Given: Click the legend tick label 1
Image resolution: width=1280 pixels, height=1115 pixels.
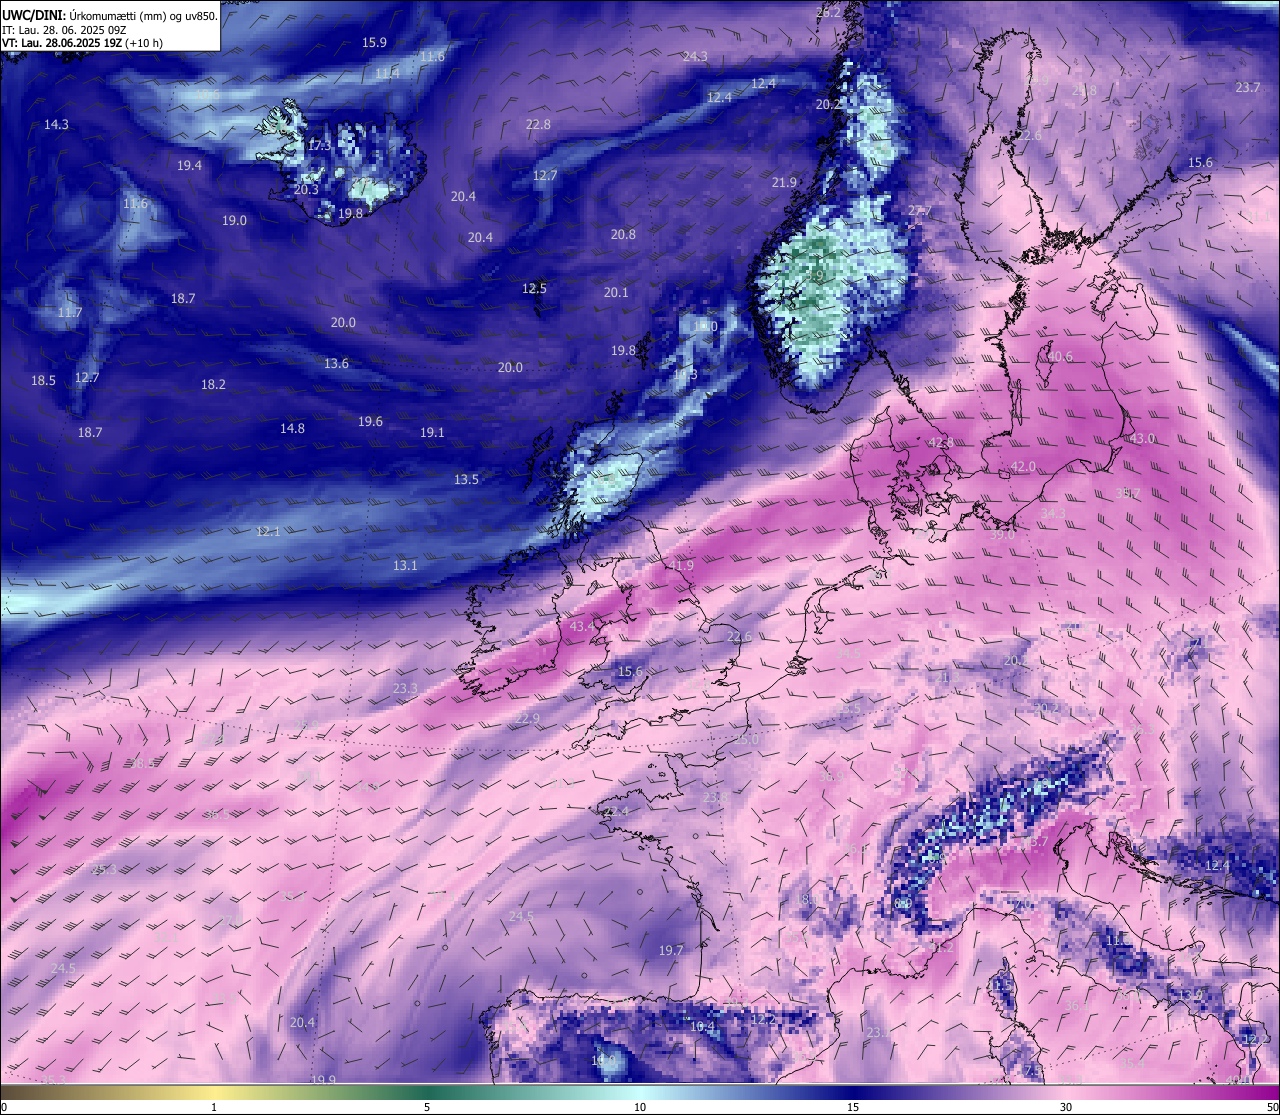Looking at the screenshot, I should tap(214, 1107).
